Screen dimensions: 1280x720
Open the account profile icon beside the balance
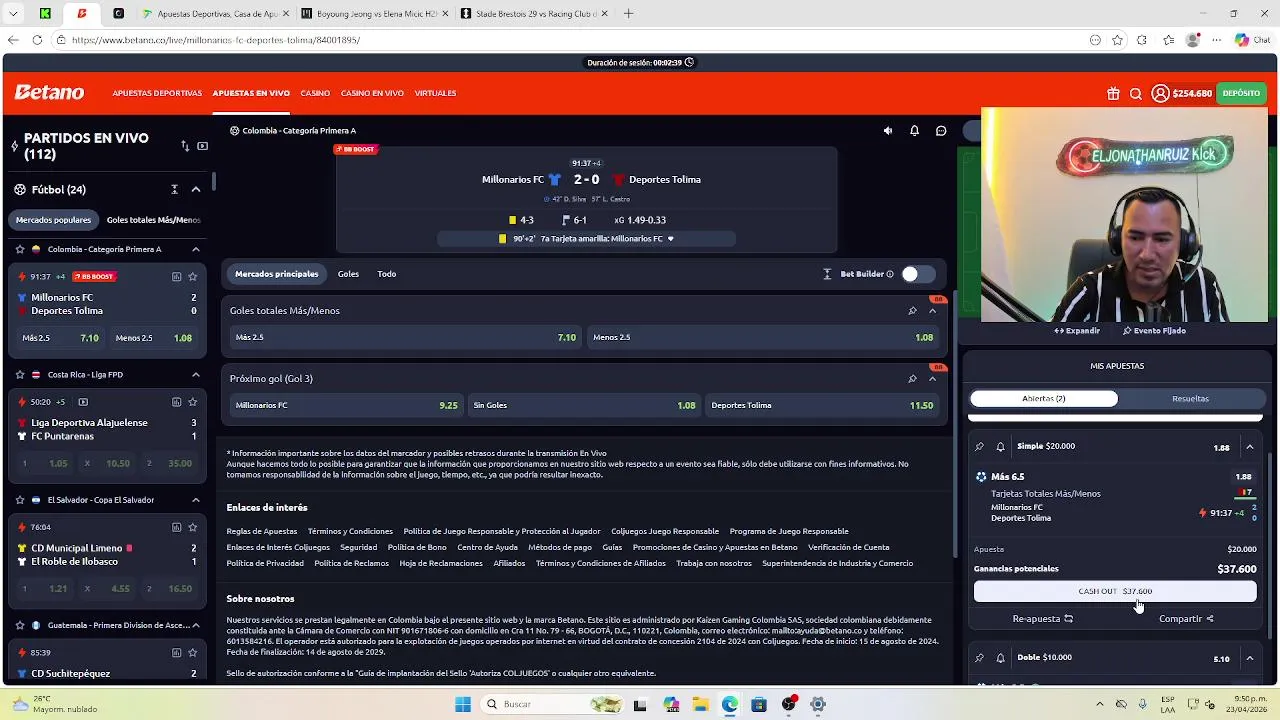(1160, 93)
